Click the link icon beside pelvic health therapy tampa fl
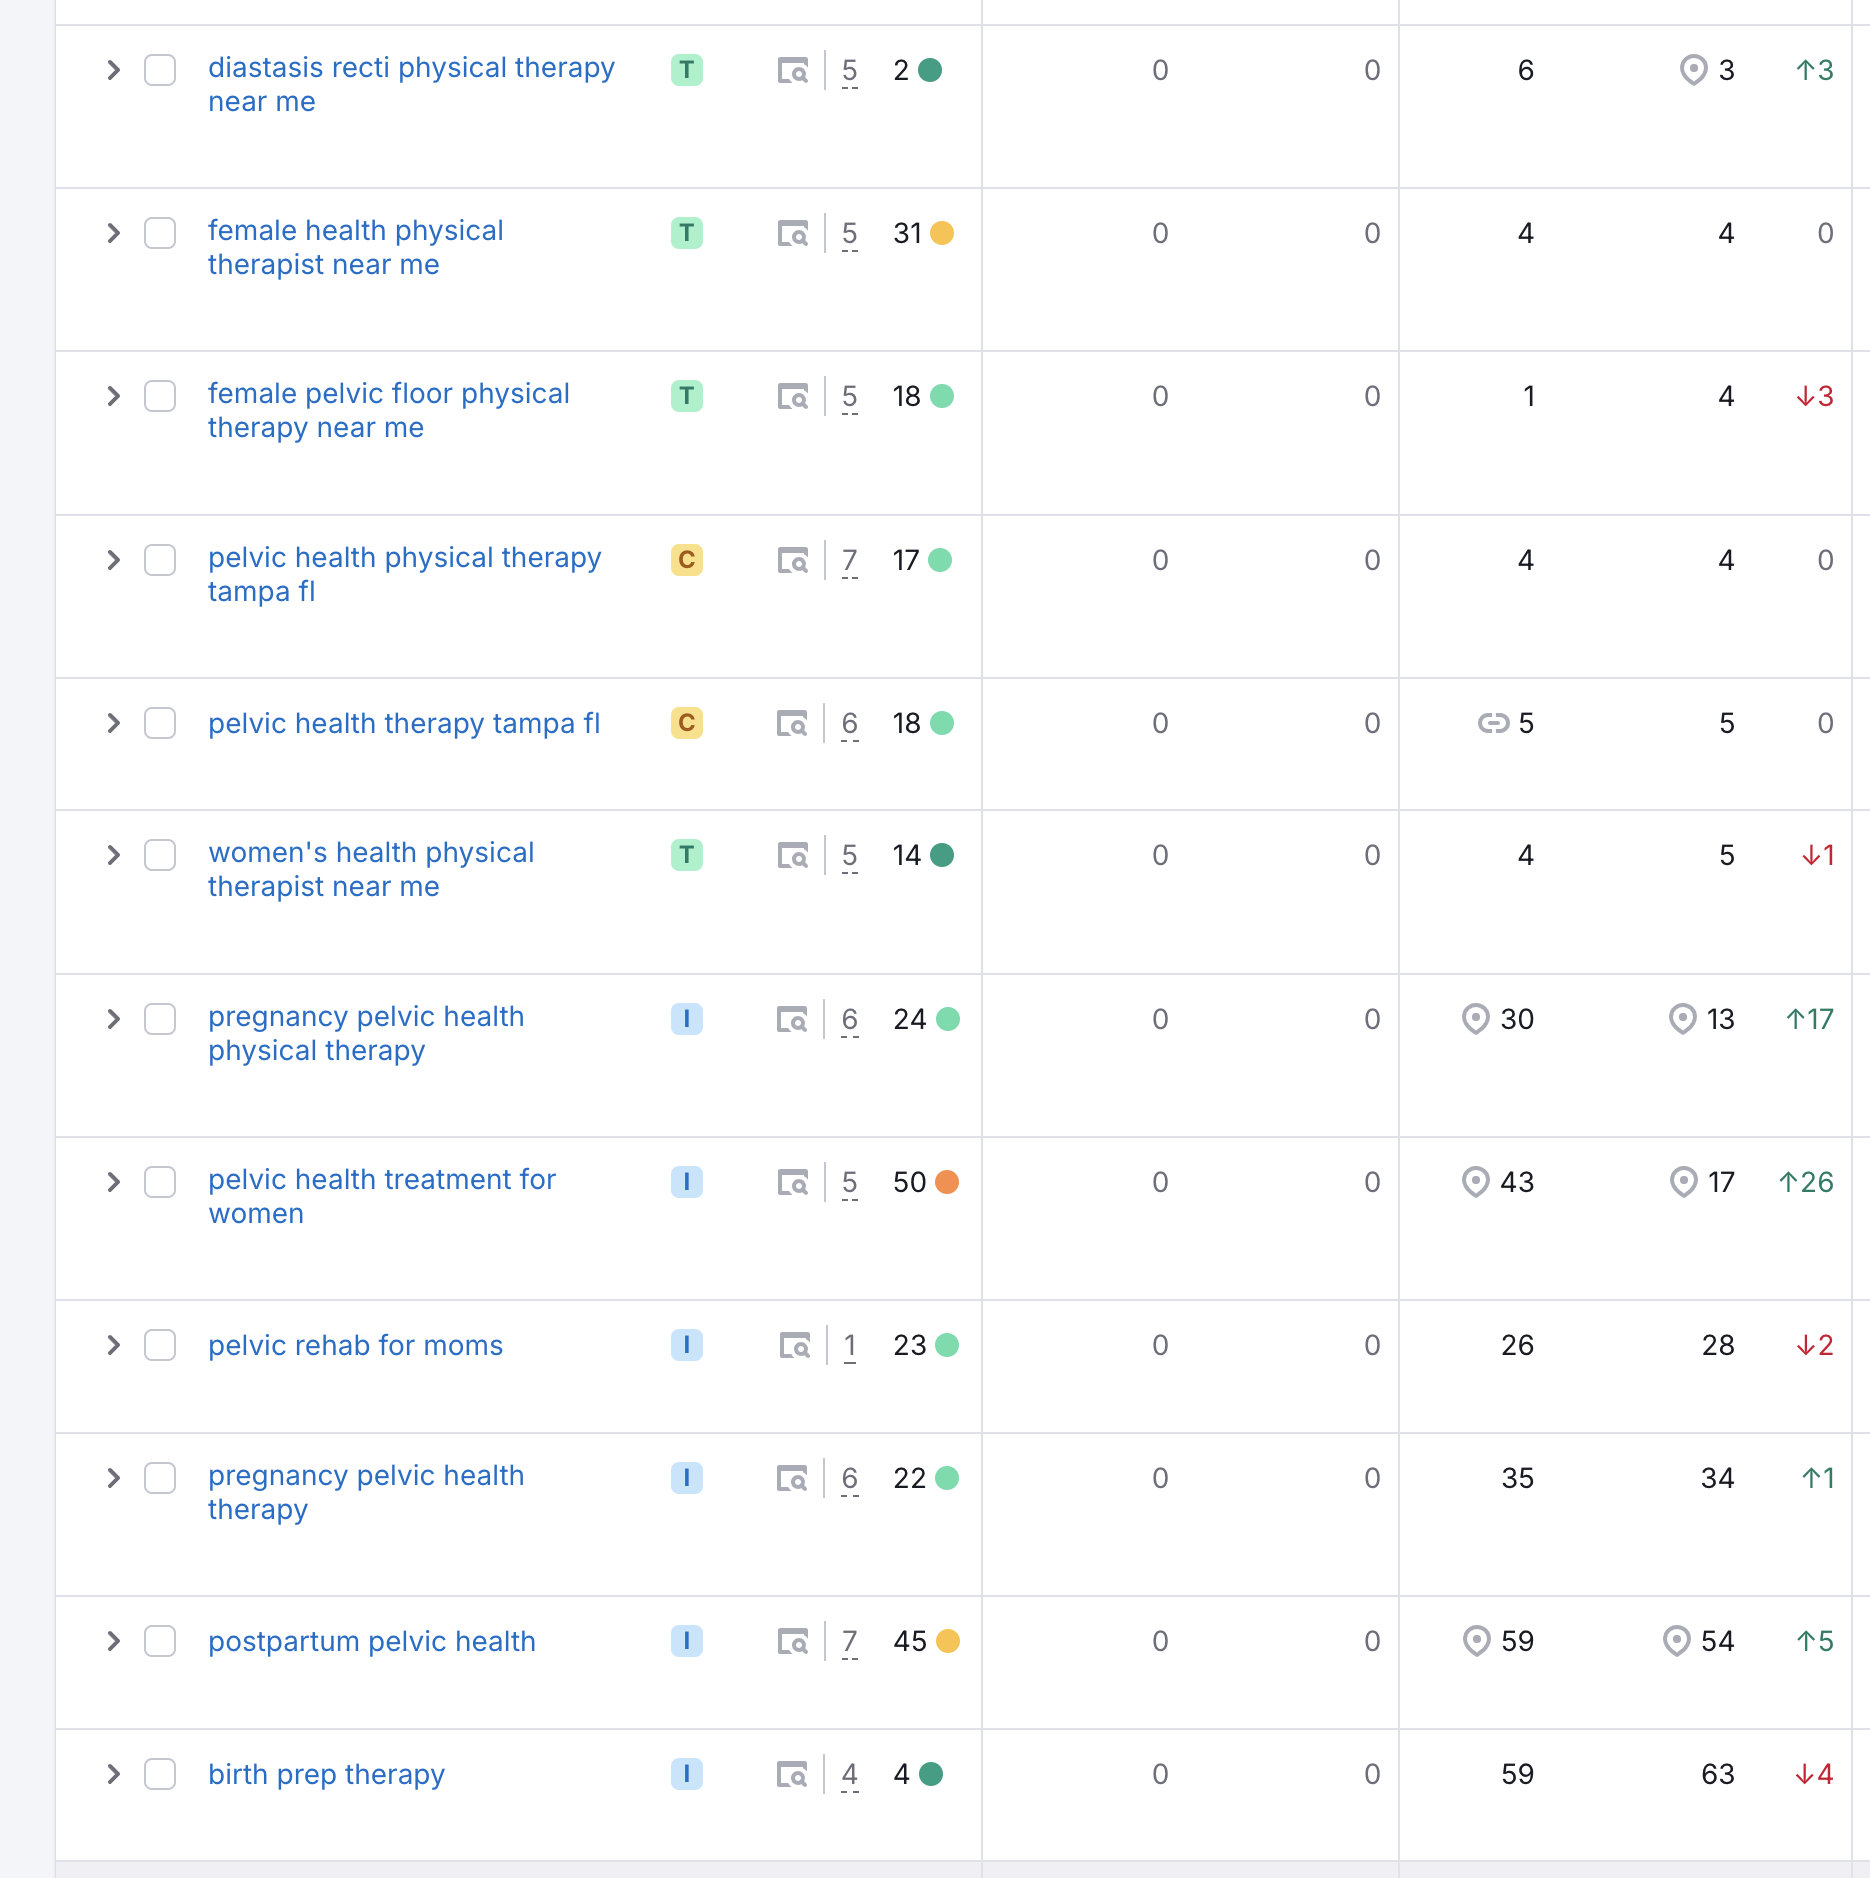The height and width of the screenshot is (1878, 1870). [1493, 723]
